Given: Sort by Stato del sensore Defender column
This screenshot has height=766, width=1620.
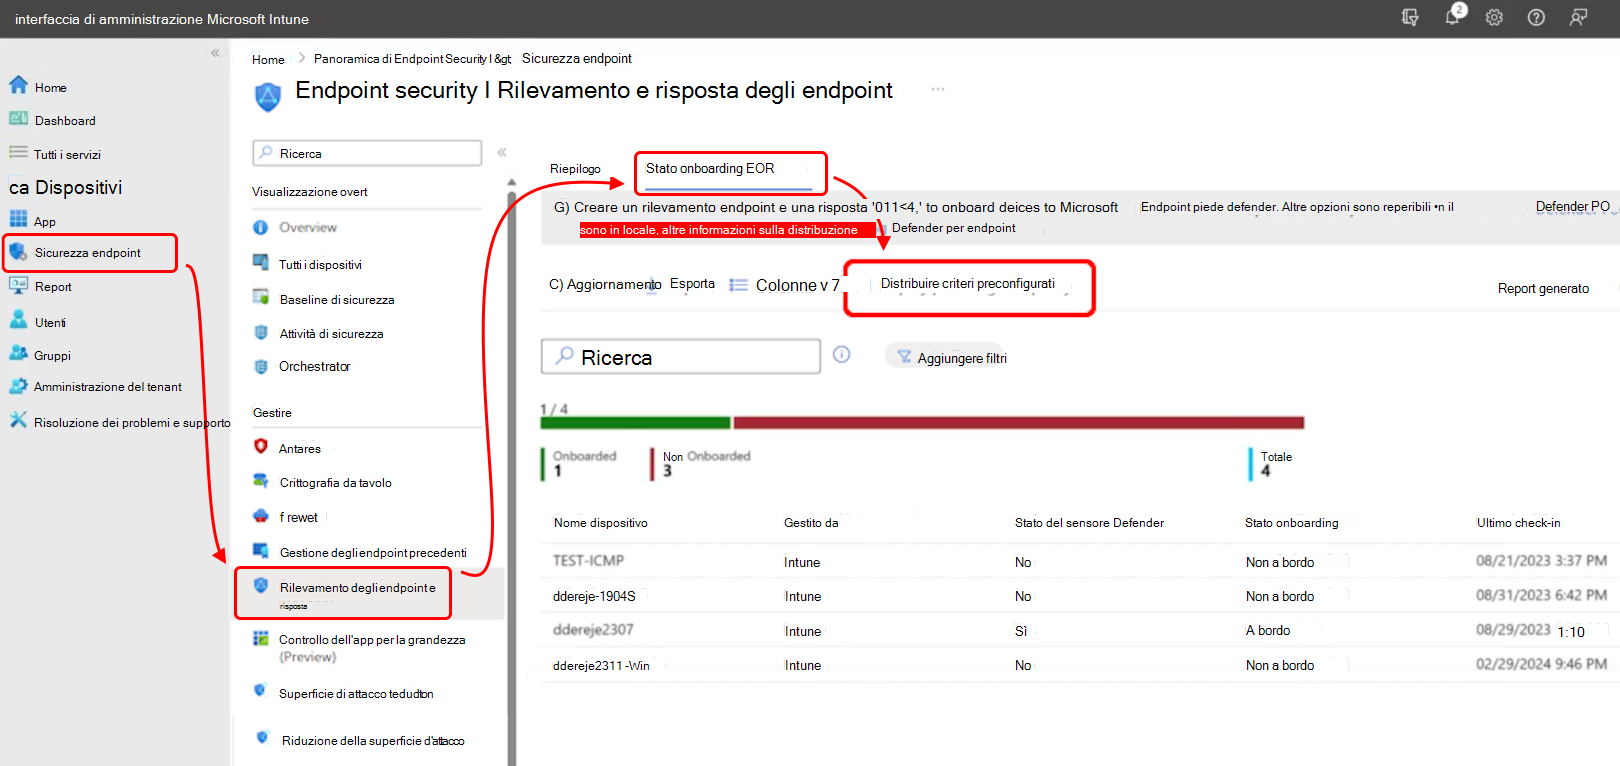Looking at the screenshot, I should 1089,523.
